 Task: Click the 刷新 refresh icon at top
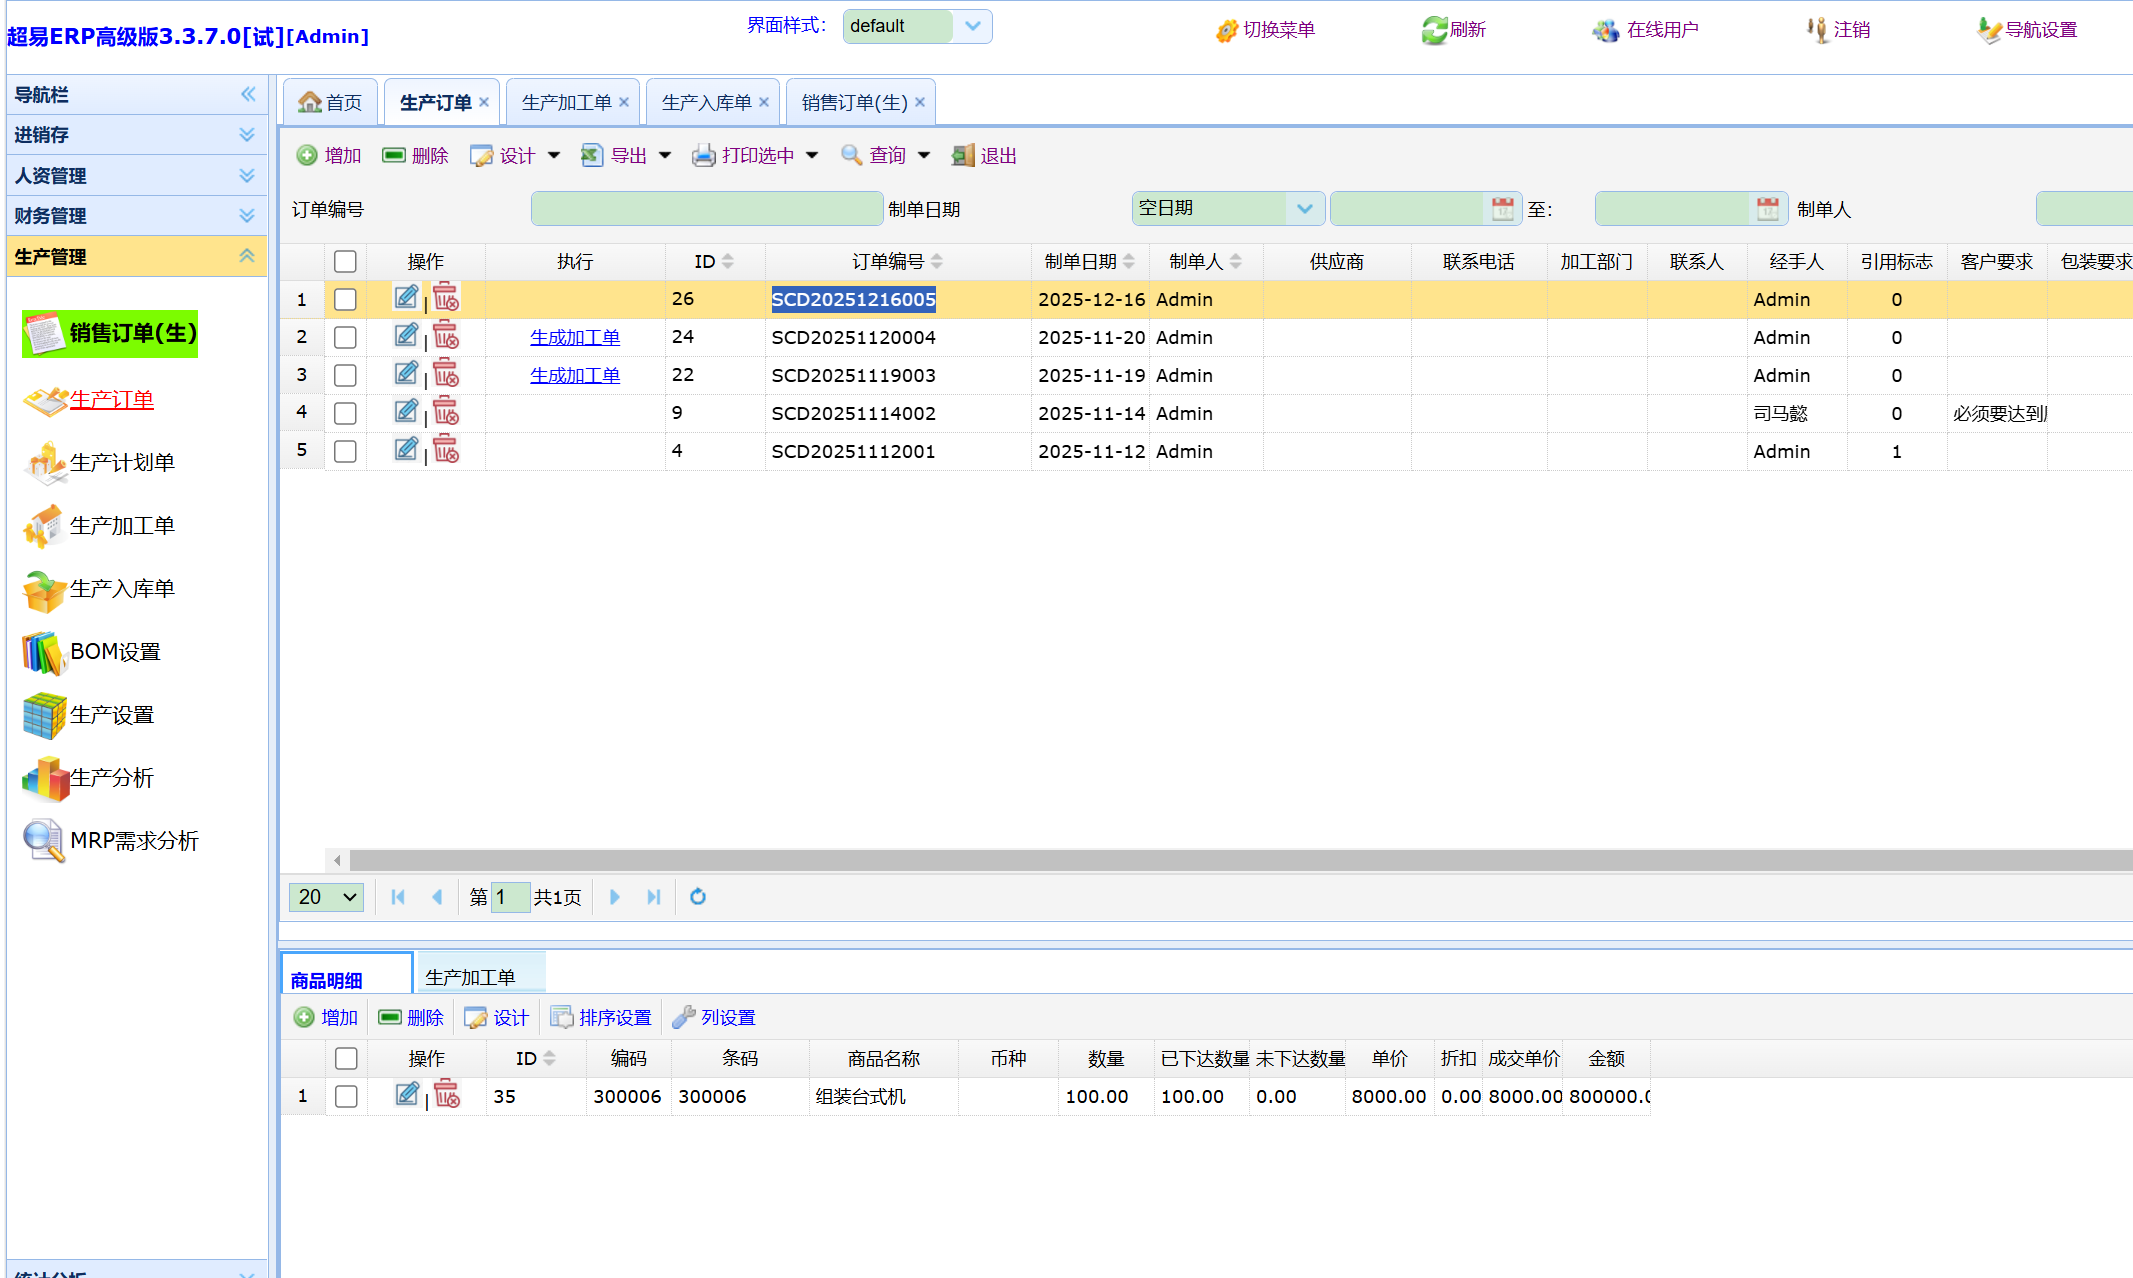click(x=1434, y=30)
